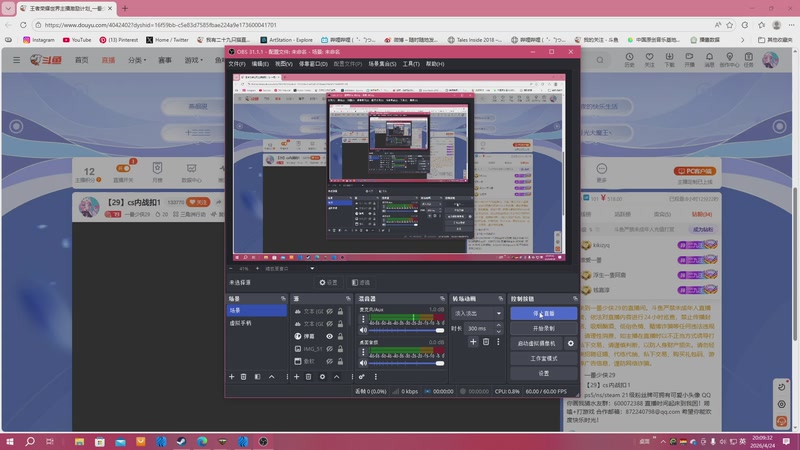The width and height of the screenshot is (800, 450).
Task: Show second 文本 source via eye
Action: coord(330,324)
